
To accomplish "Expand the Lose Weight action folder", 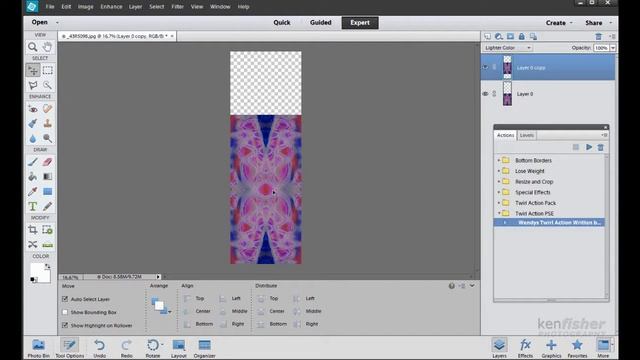I will click(x=498, y=171).
